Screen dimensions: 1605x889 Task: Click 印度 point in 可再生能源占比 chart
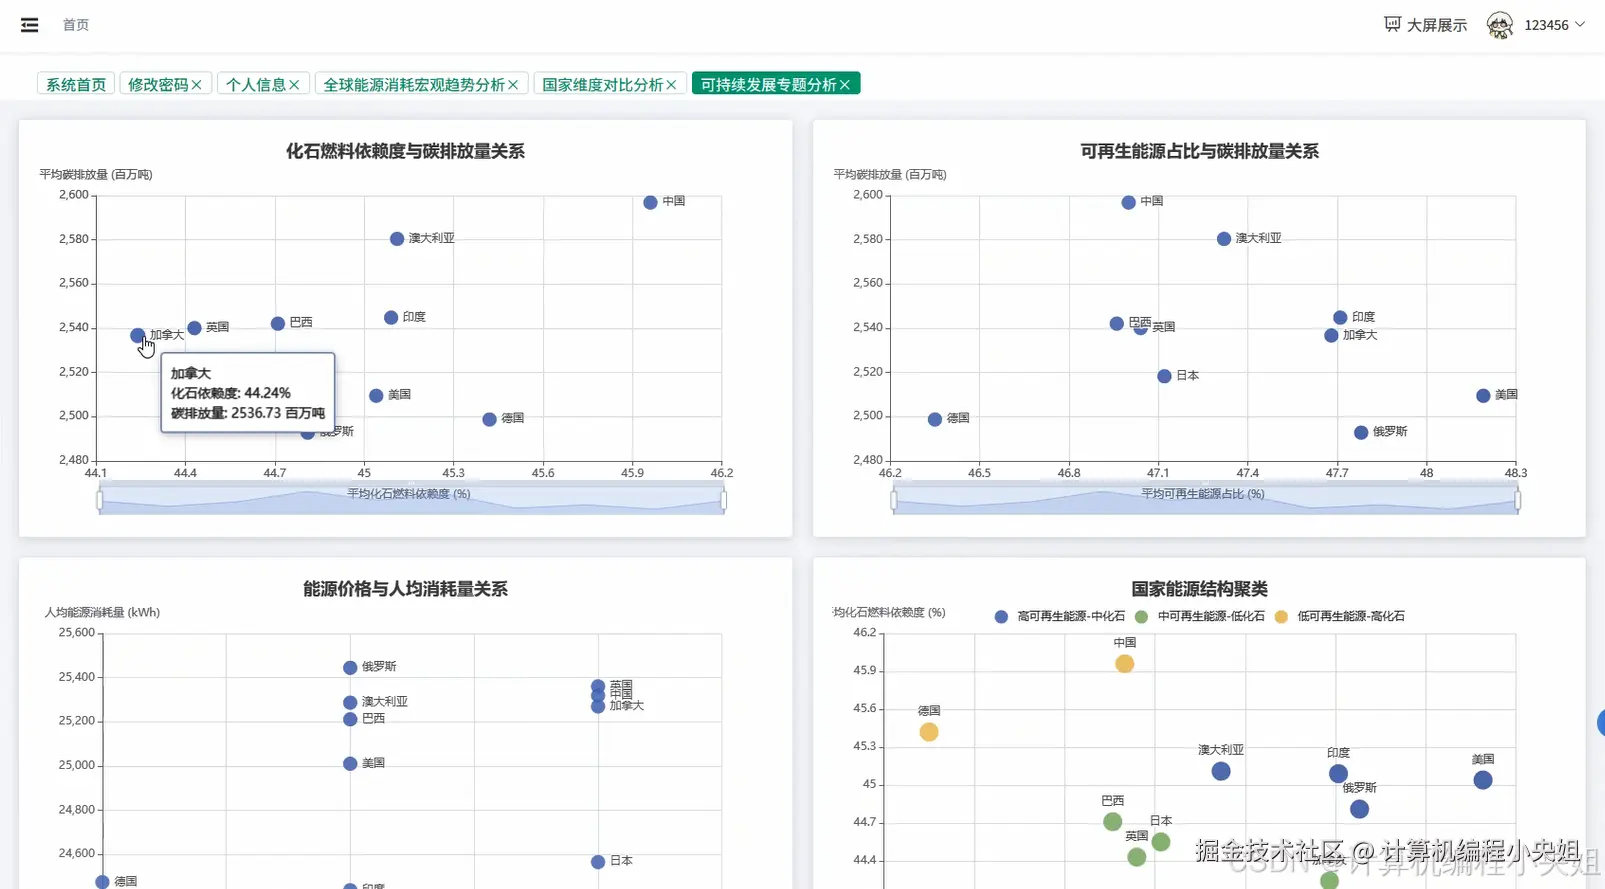(1340, 318)
